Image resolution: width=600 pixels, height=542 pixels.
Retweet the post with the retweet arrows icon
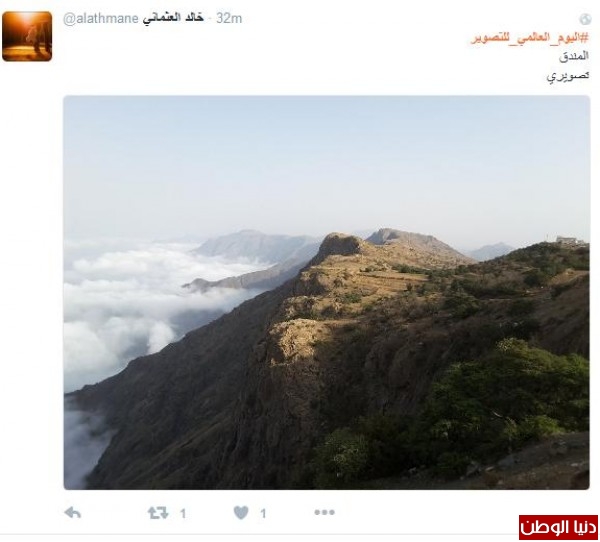pyautogui.click(x=158, y=513)
